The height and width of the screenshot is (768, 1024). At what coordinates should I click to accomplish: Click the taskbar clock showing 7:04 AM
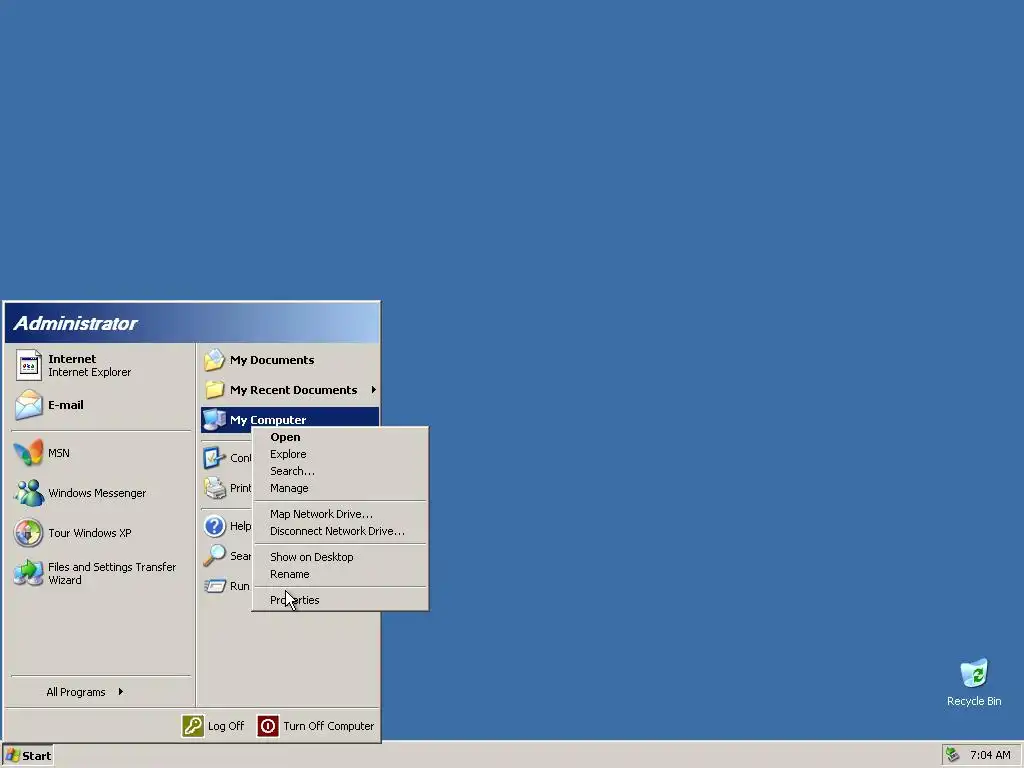pos(990,755)
